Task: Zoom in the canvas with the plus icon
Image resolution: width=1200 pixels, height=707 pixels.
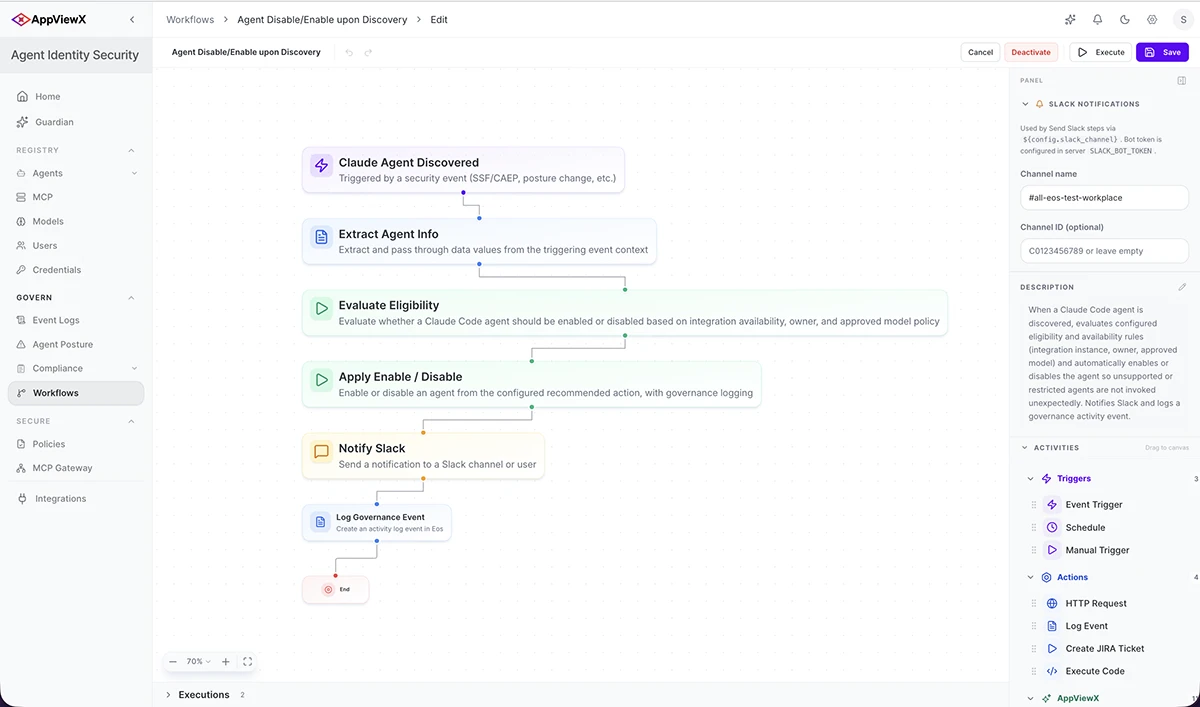Action: (226, 662)
